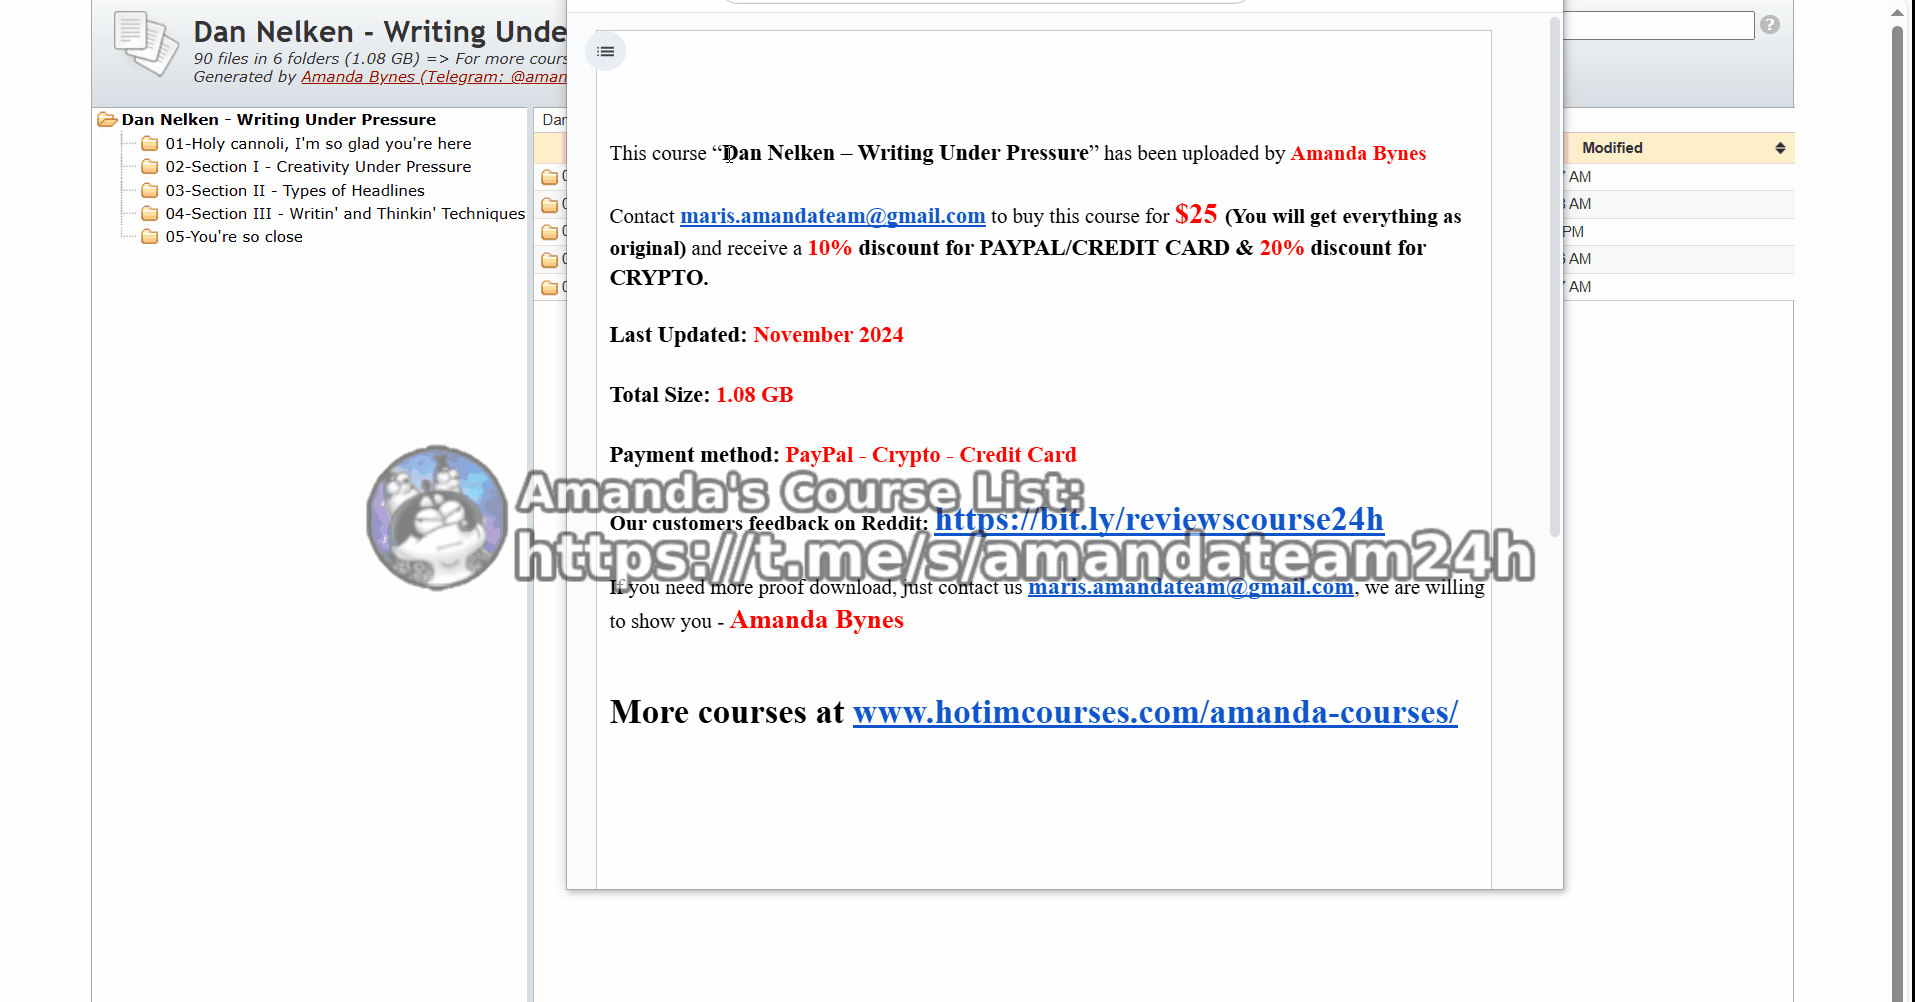Open the document outline icon
Viewport: 1915px width, 1002px height.
[x=606, y=51]
